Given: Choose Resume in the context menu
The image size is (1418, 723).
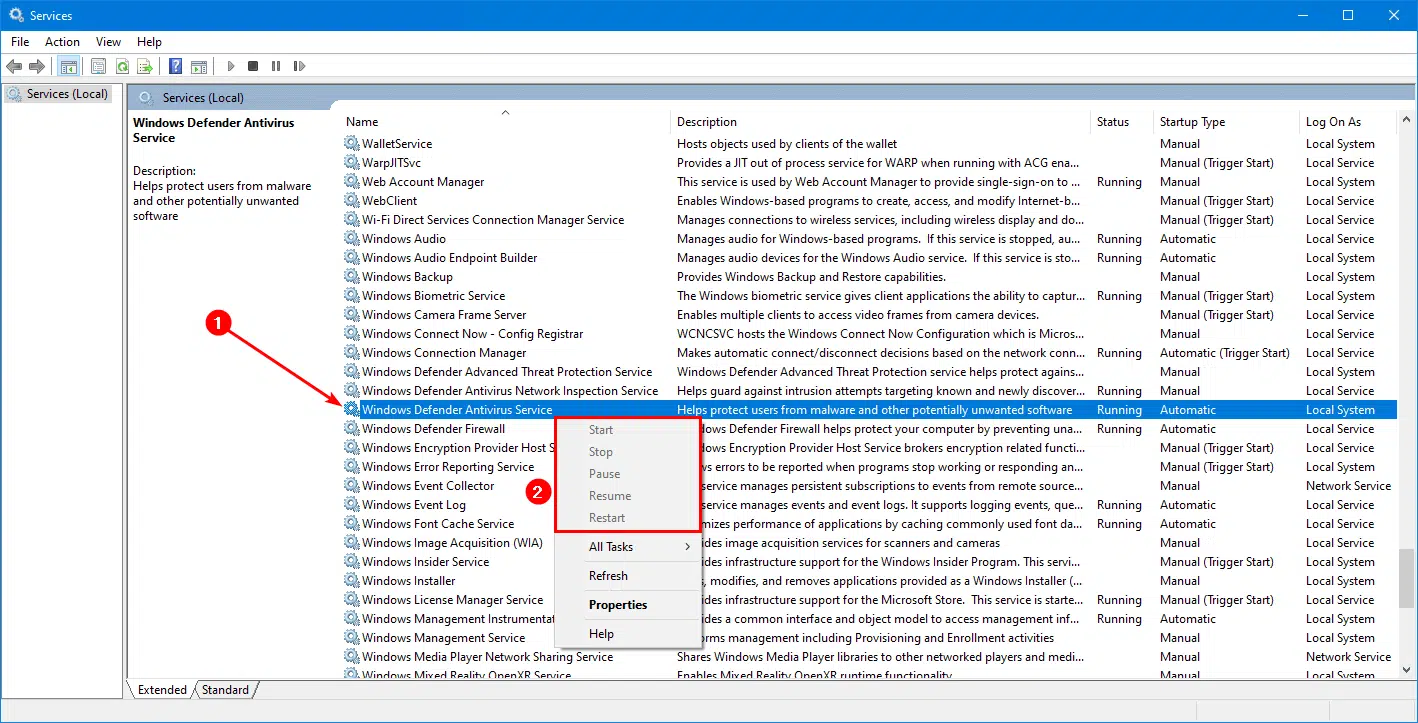Looking at the screenshot, I should click(x=628, y=496).
